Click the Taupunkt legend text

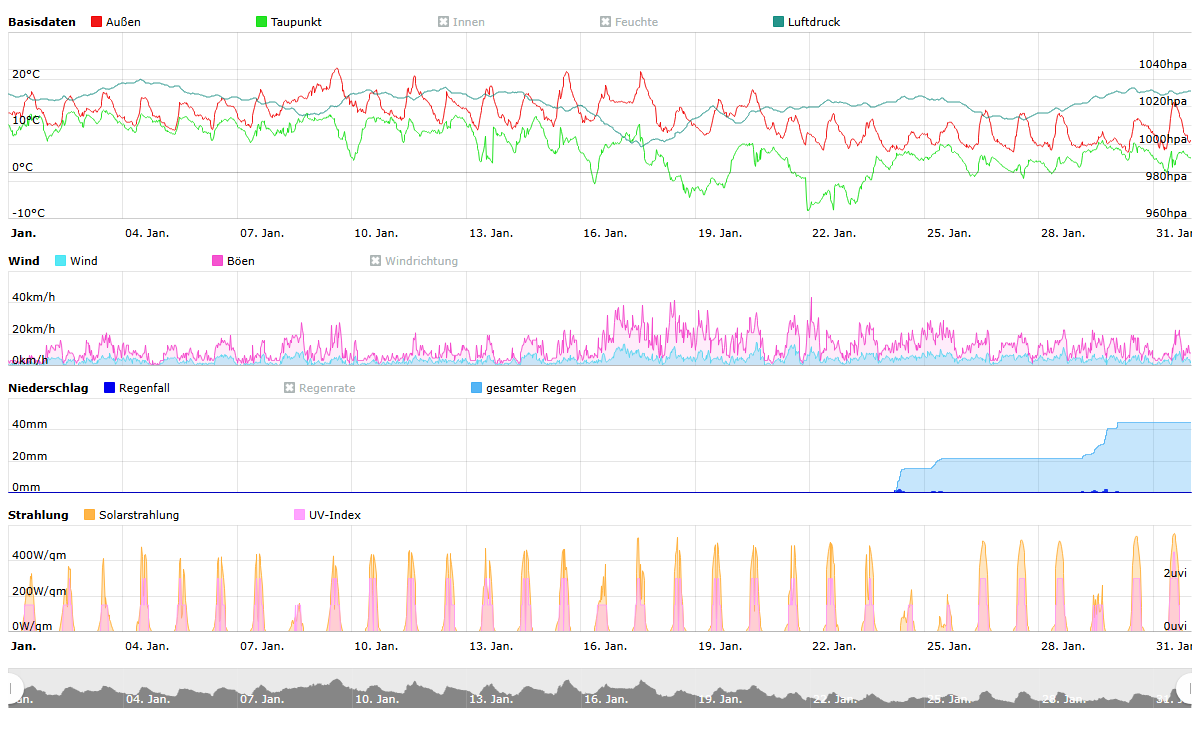(296, 22)
